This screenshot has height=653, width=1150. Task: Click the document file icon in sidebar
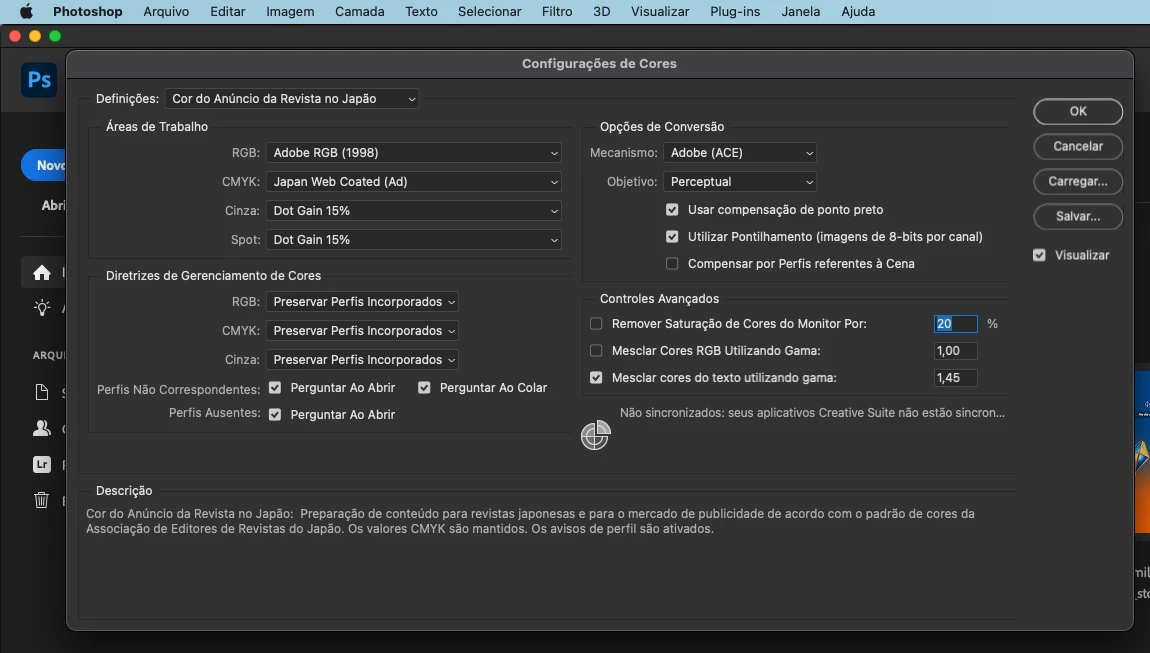point(42,392)
